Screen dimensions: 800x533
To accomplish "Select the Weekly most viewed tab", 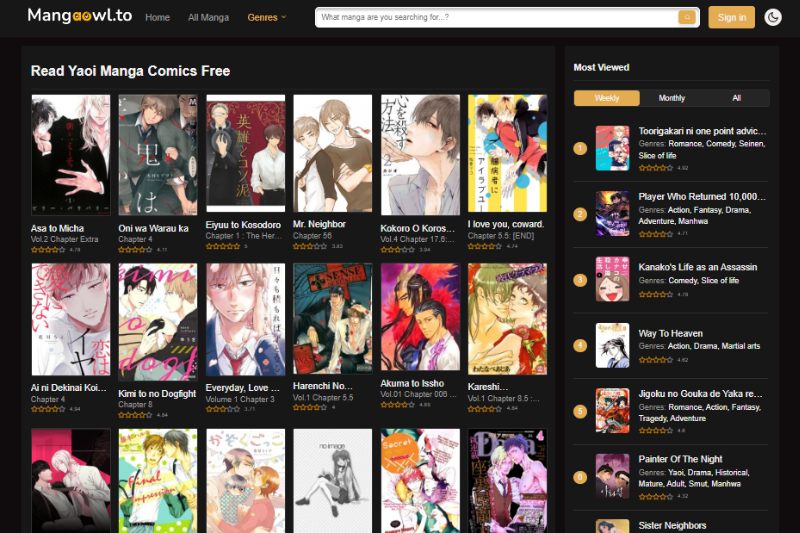I will 607,98.
